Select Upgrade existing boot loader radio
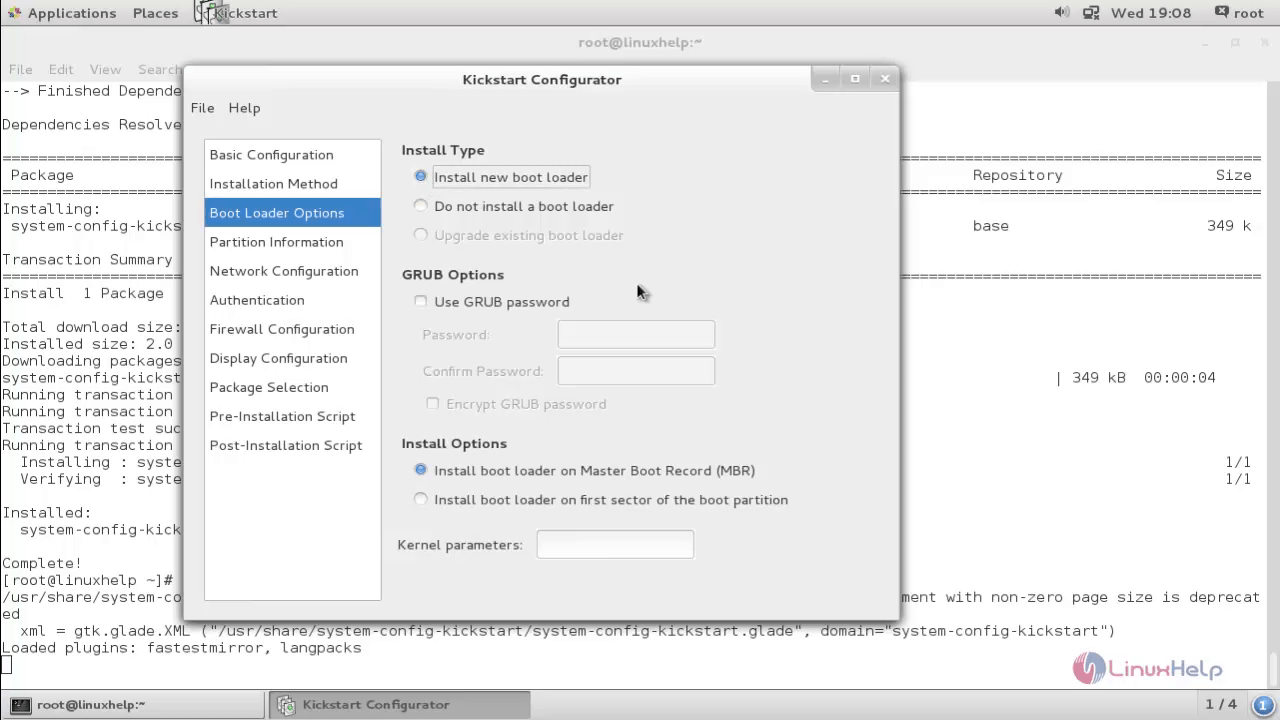Screen dimensions: 1280x720 tap(518, 235)
